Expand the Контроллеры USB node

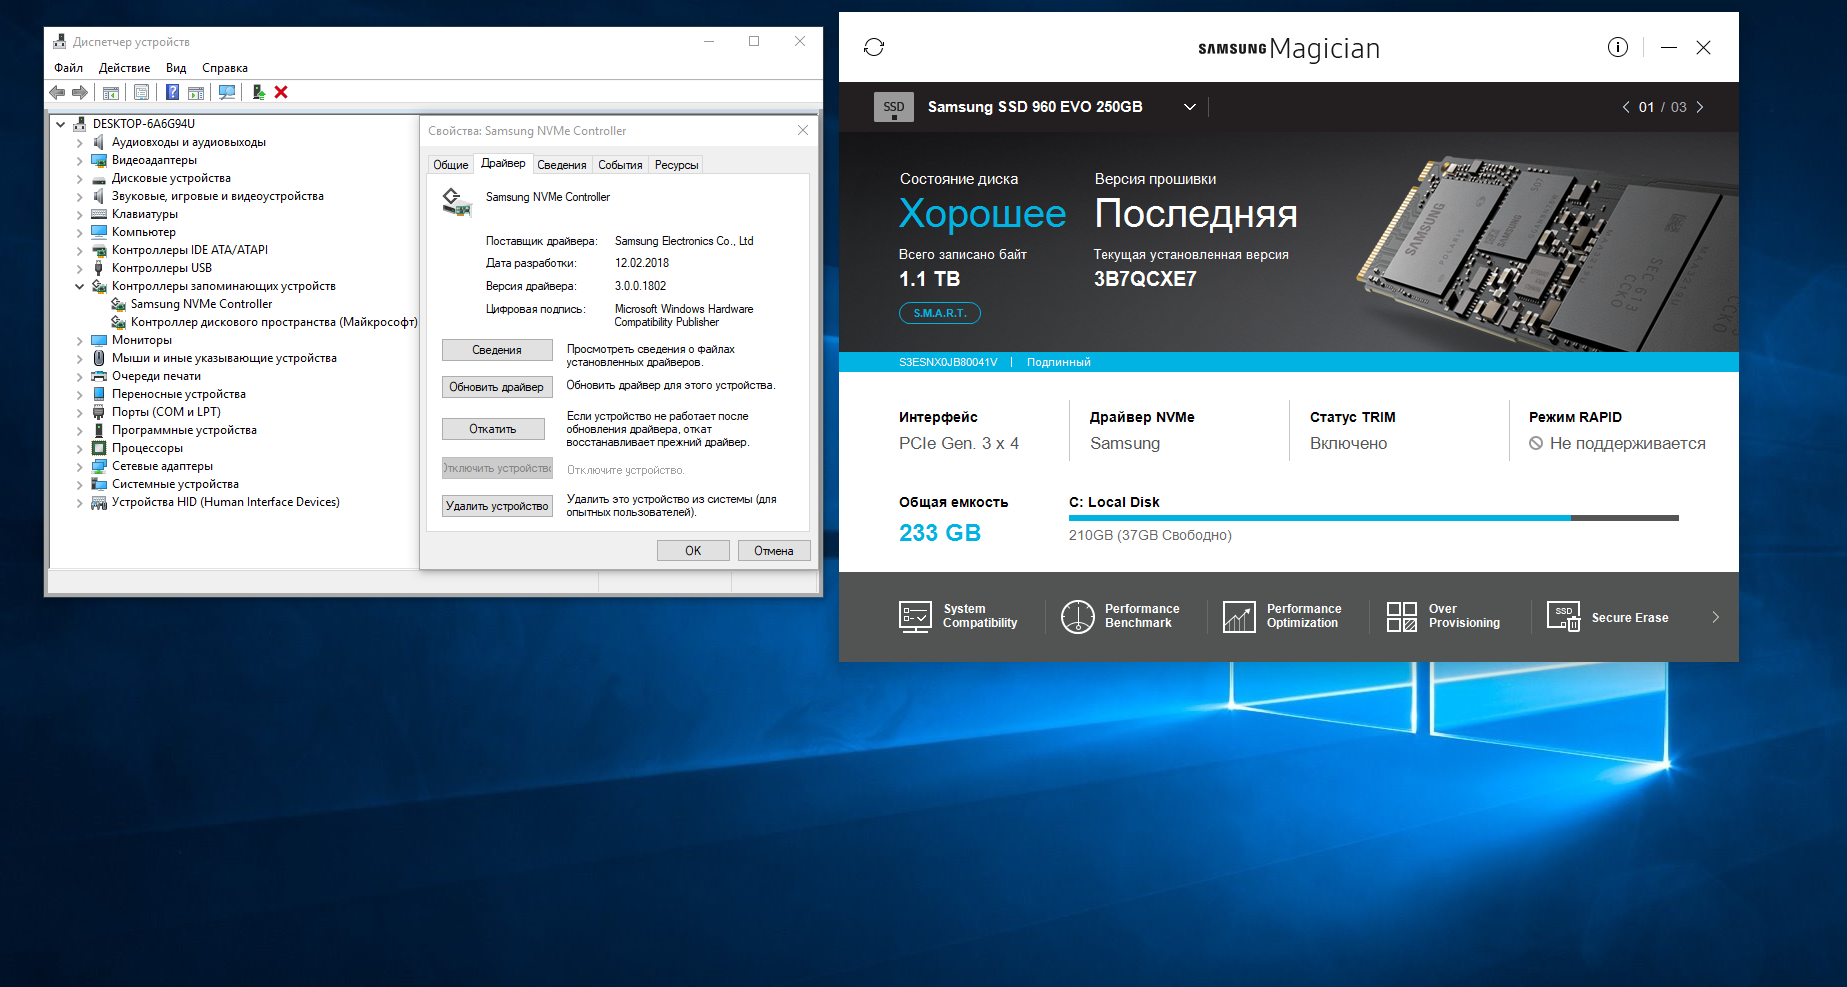[x=80, y=268]
